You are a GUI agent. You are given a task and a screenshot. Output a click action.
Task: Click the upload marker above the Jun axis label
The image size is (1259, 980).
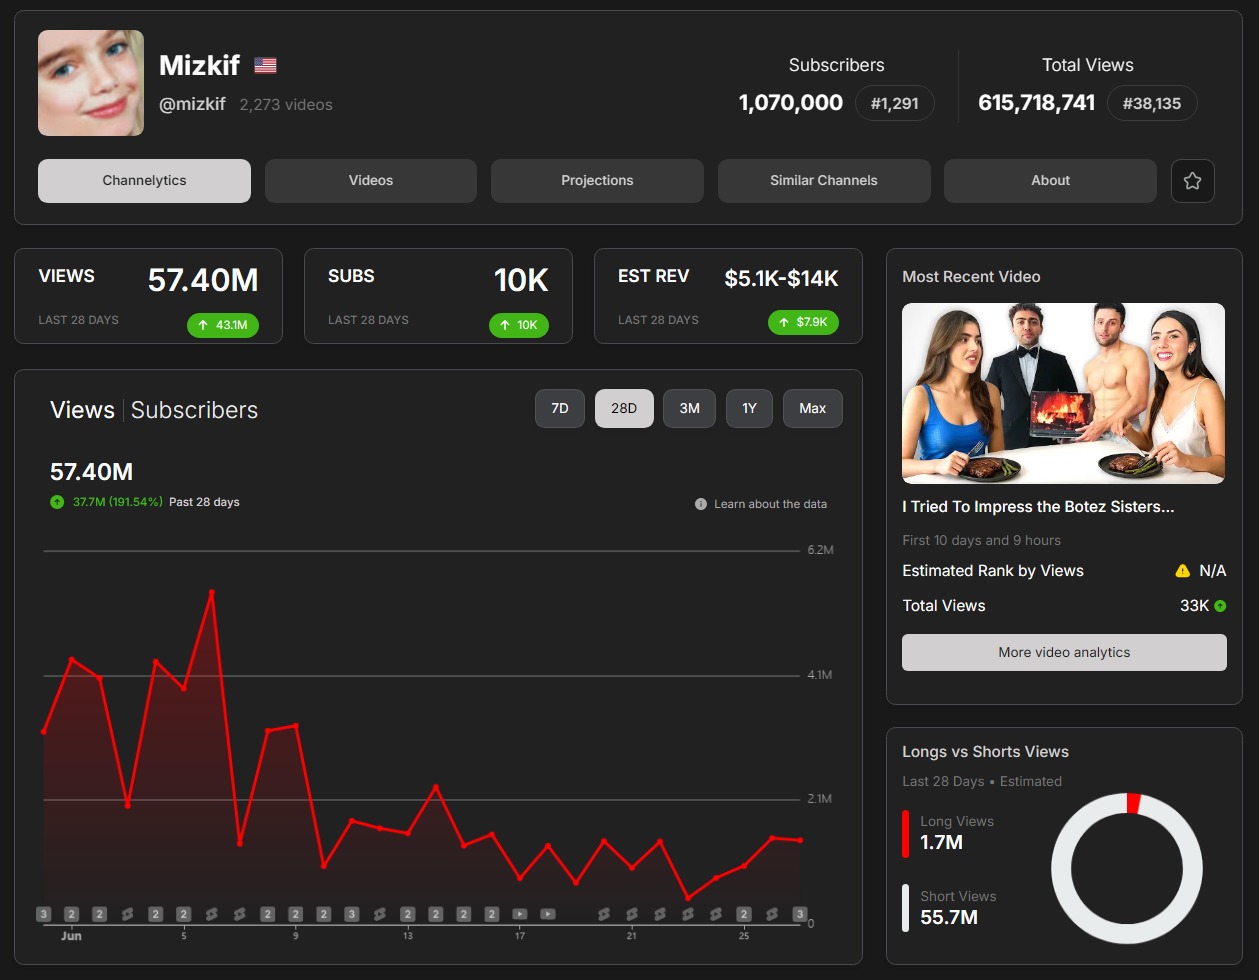pyautogui.click(x=71, y=914)
